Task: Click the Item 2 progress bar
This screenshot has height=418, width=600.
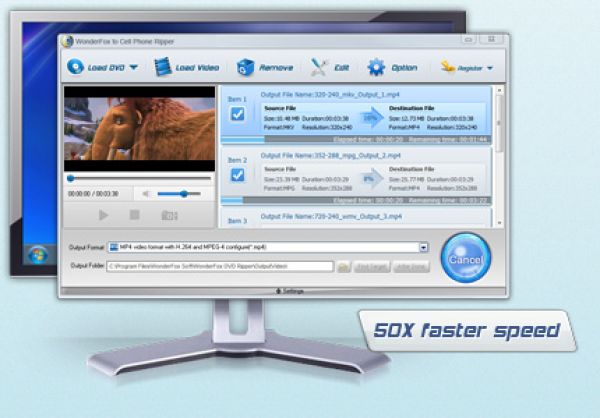Action: click(x=356, y=200)
